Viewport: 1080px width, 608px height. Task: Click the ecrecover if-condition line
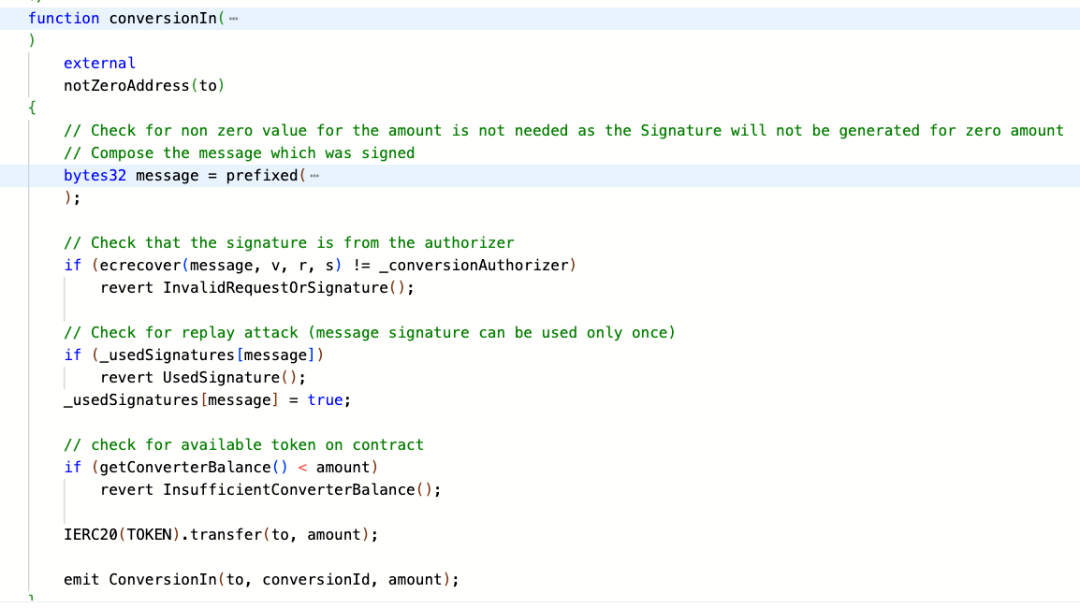tap(320, 265)
